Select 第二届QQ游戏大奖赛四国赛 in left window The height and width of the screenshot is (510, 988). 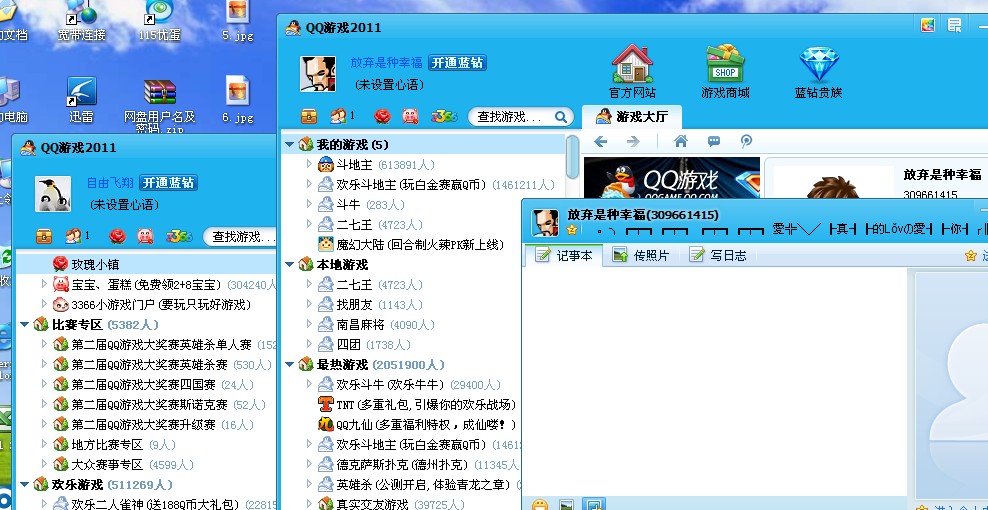[x=153, y=385]
